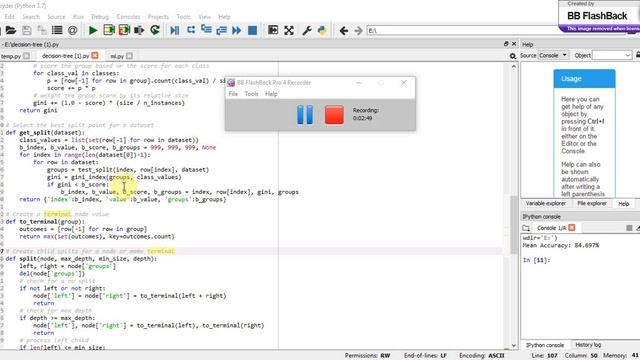Start debugging with the Debug file icon
Image resolution: width=640 pixels, height=360 pixels.
pos(175,30)
